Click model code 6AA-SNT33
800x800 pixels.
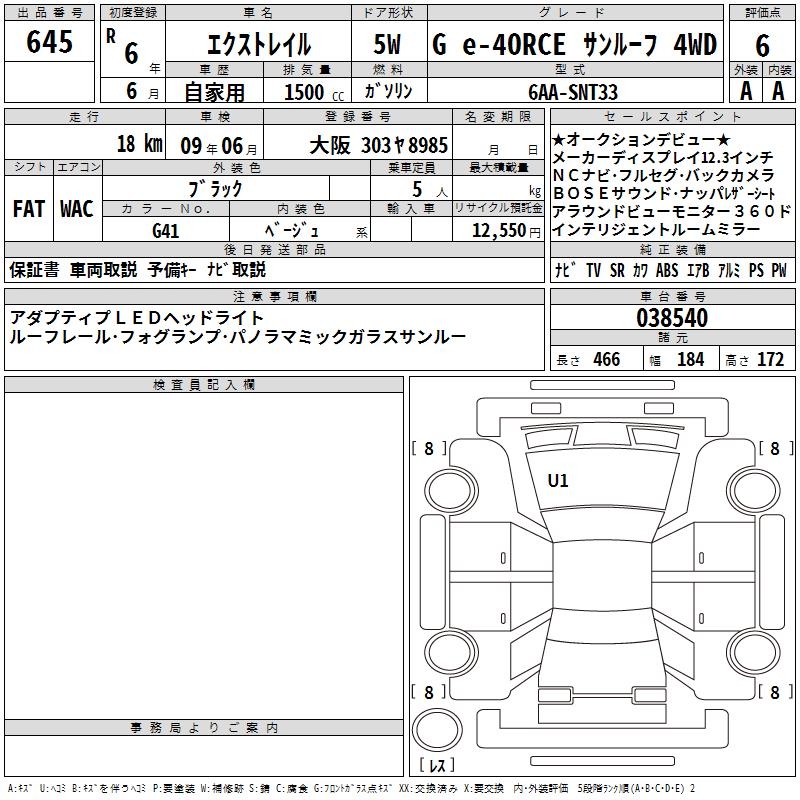pyautogui.click(x=573, y=92)
